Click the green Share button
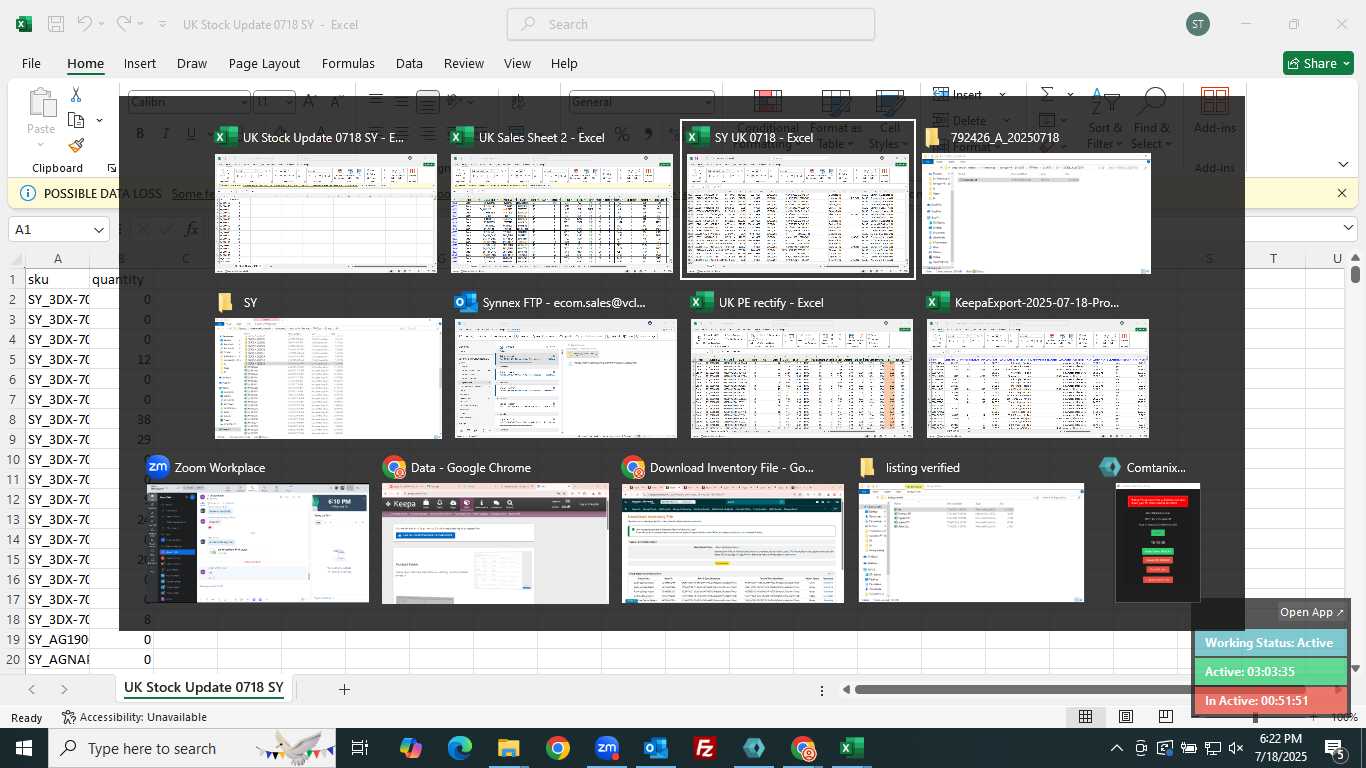This screenshot has width=1366, height=768. (1318, 63)
